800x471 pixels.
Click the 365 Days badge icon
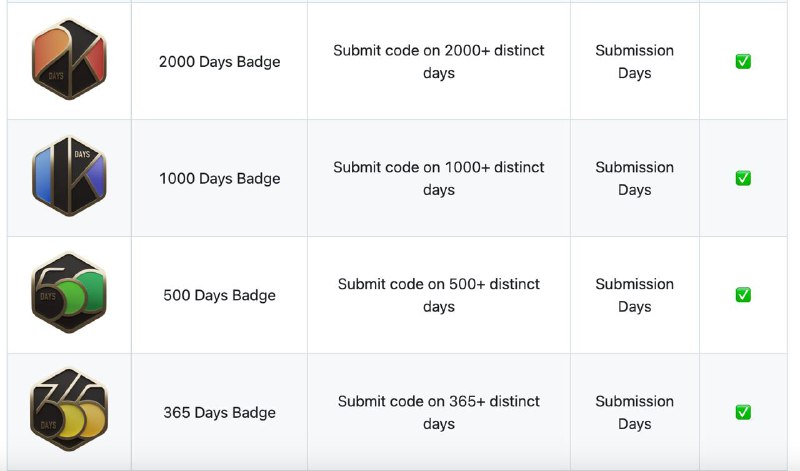[x=69, y=410]
